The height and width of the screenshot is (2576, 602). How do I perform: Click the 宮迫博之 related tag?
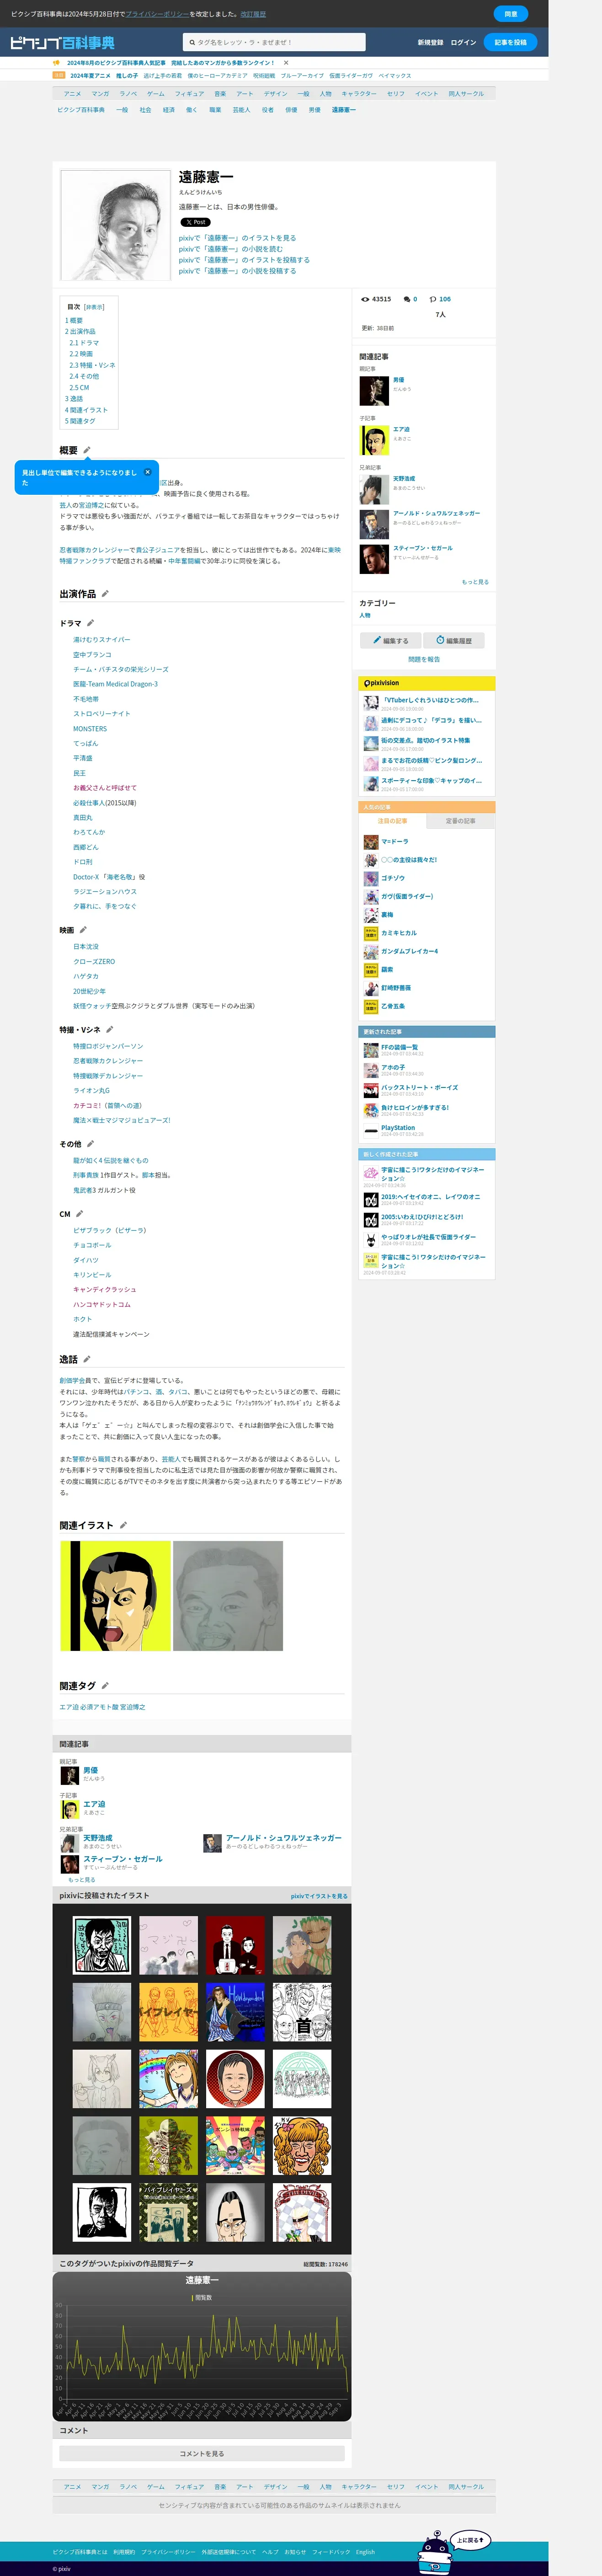133,1707
